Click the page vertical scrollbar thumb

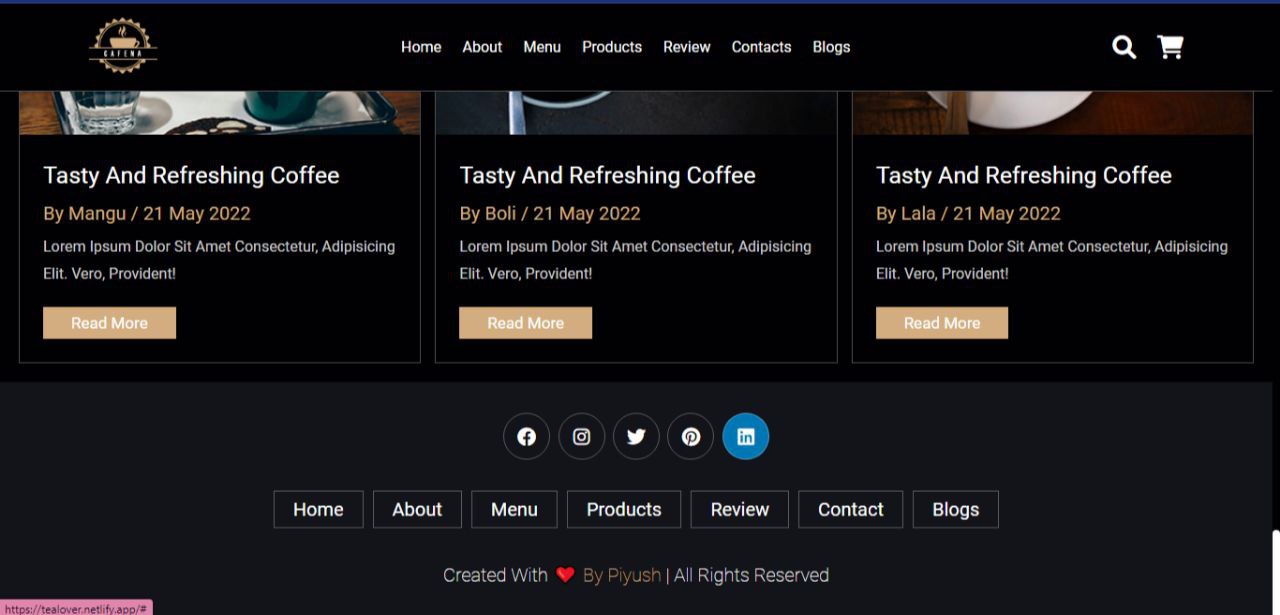[1276, 572]
